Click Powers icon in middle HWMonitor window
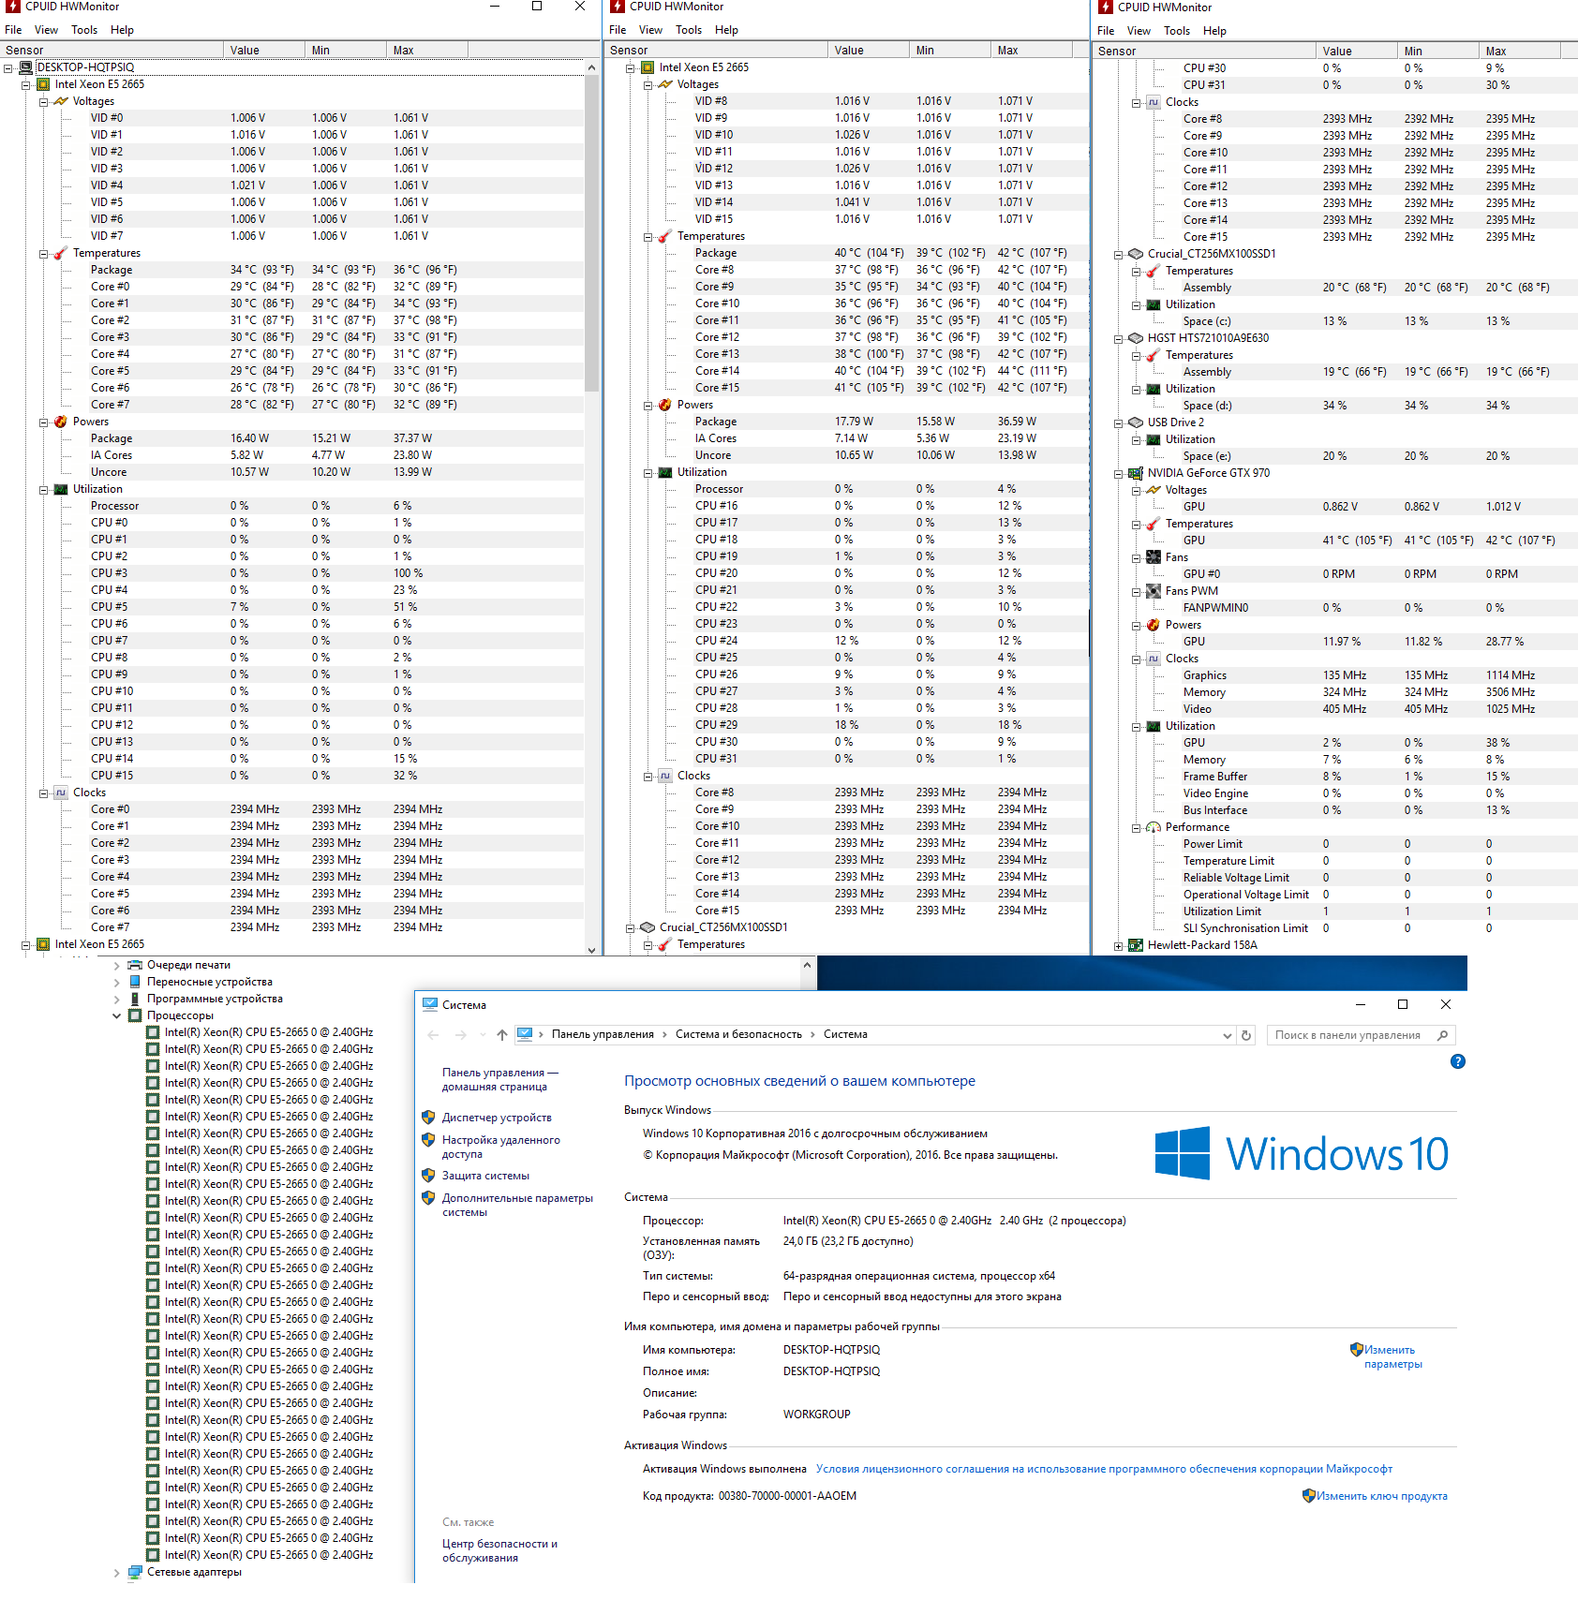This screenshot has height=1600, width=1578. pyautogui.click(x=665, y=405)
